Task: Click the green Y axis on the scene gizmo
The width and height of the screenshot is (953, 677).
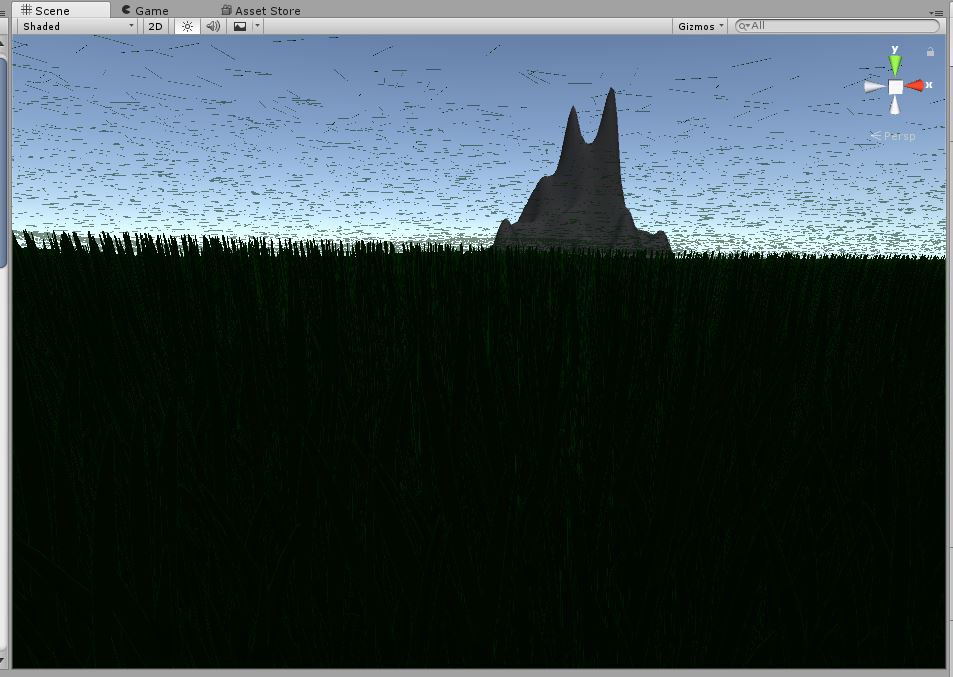Action: [x=894, y=62]
